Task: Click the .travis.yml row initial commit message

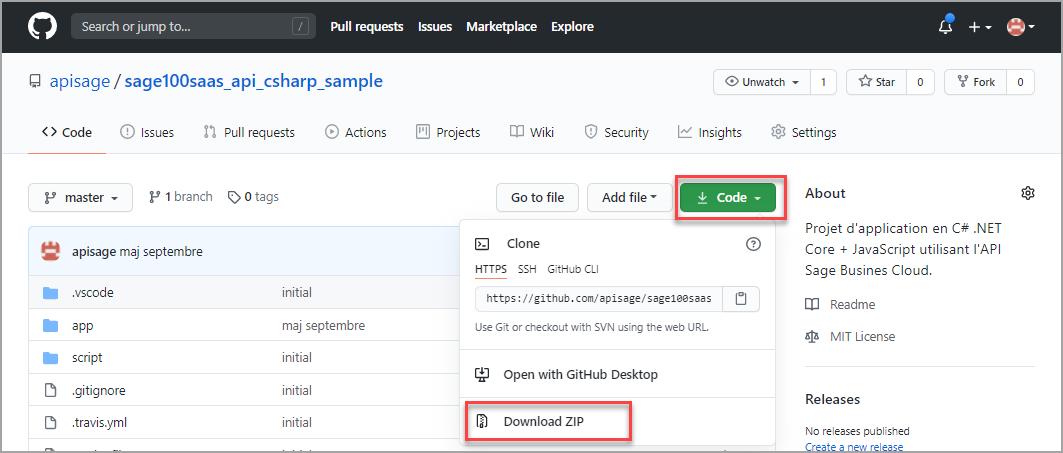Action: (x=296, y=422)
